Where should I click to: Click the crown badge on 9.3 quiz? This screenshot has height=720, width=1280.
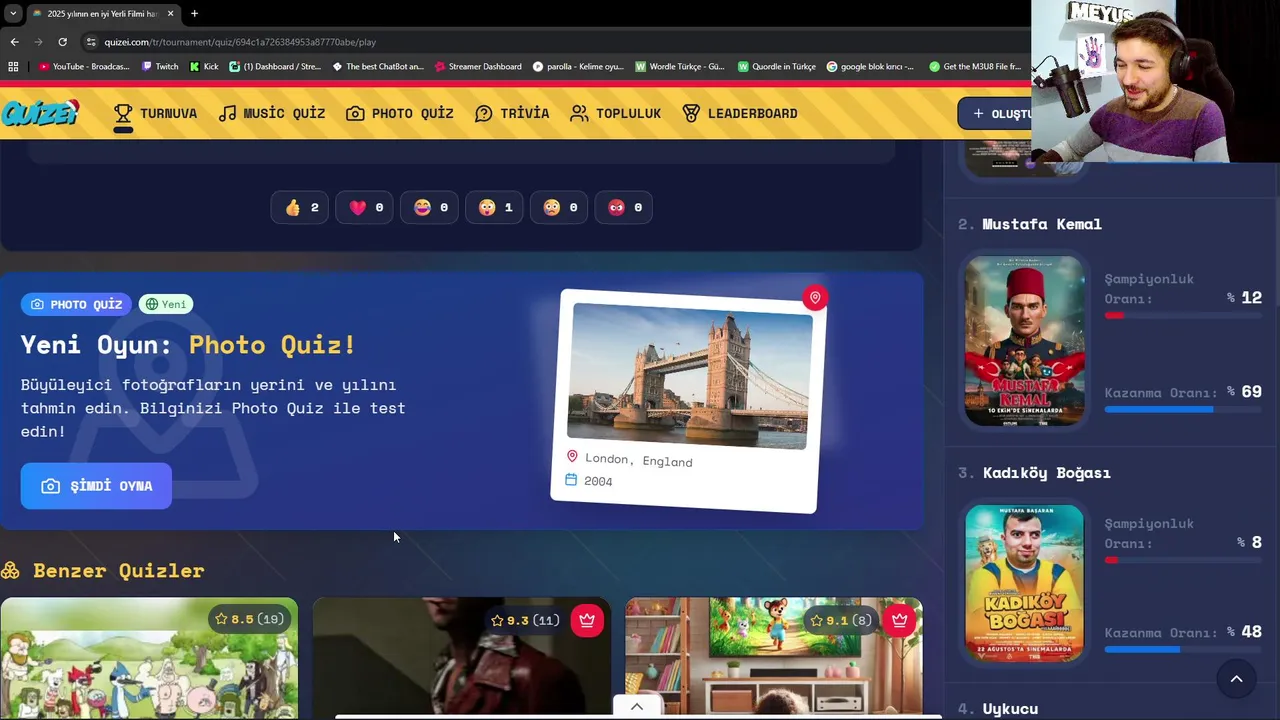click(587, 620)
